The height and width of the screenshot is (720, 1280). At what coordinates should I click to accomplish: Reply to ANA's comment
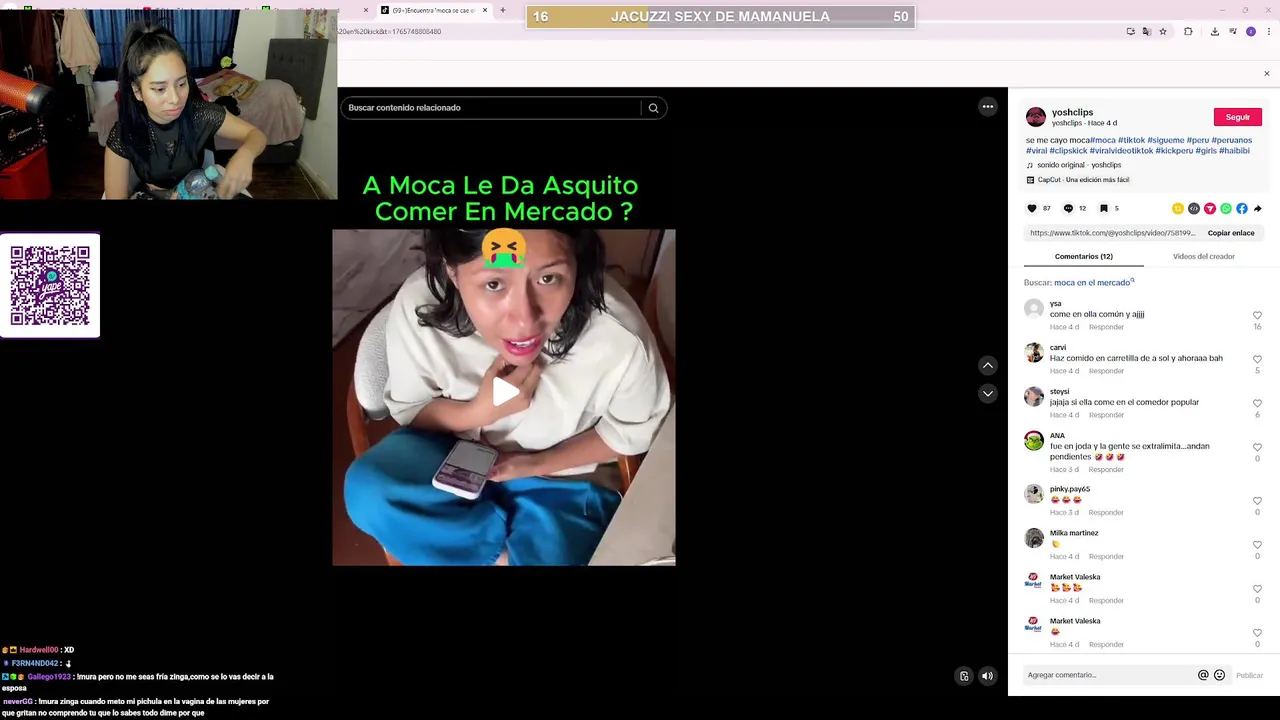point(1106,470)
